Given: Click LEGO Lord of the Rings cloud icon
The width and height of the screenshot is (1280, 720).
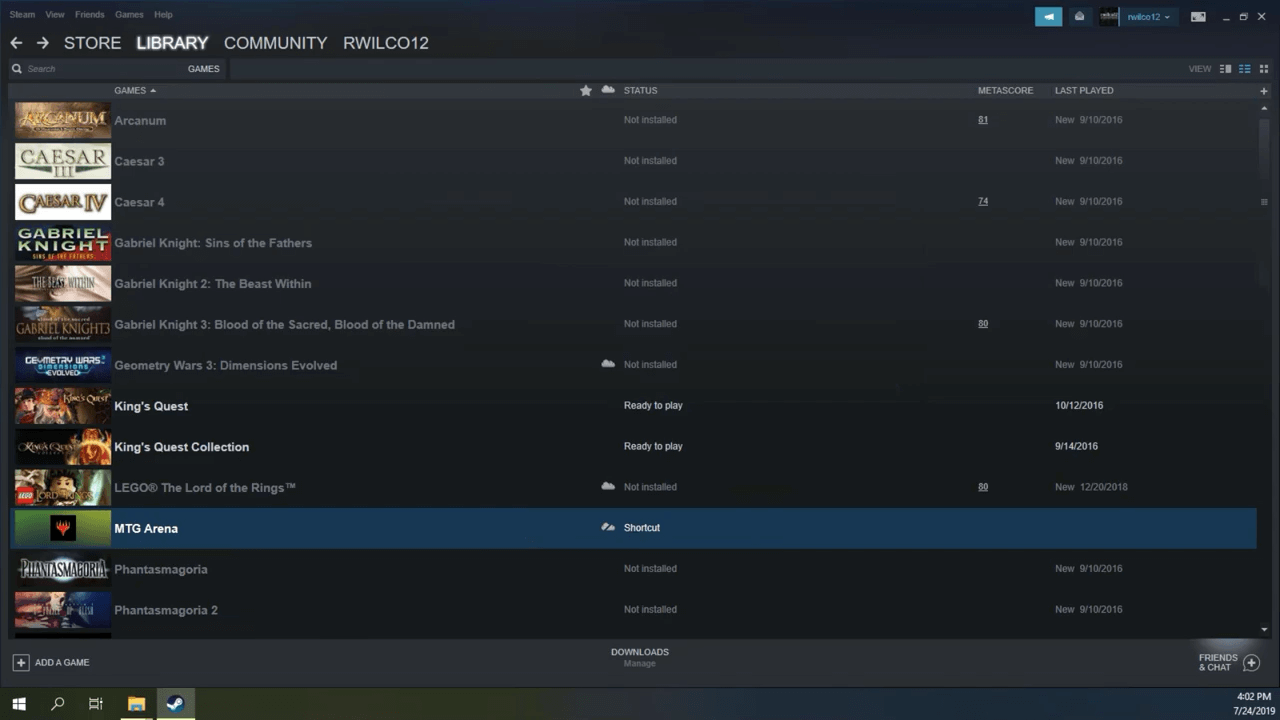Looking at the screenshot, I should (x=608, y=486).
